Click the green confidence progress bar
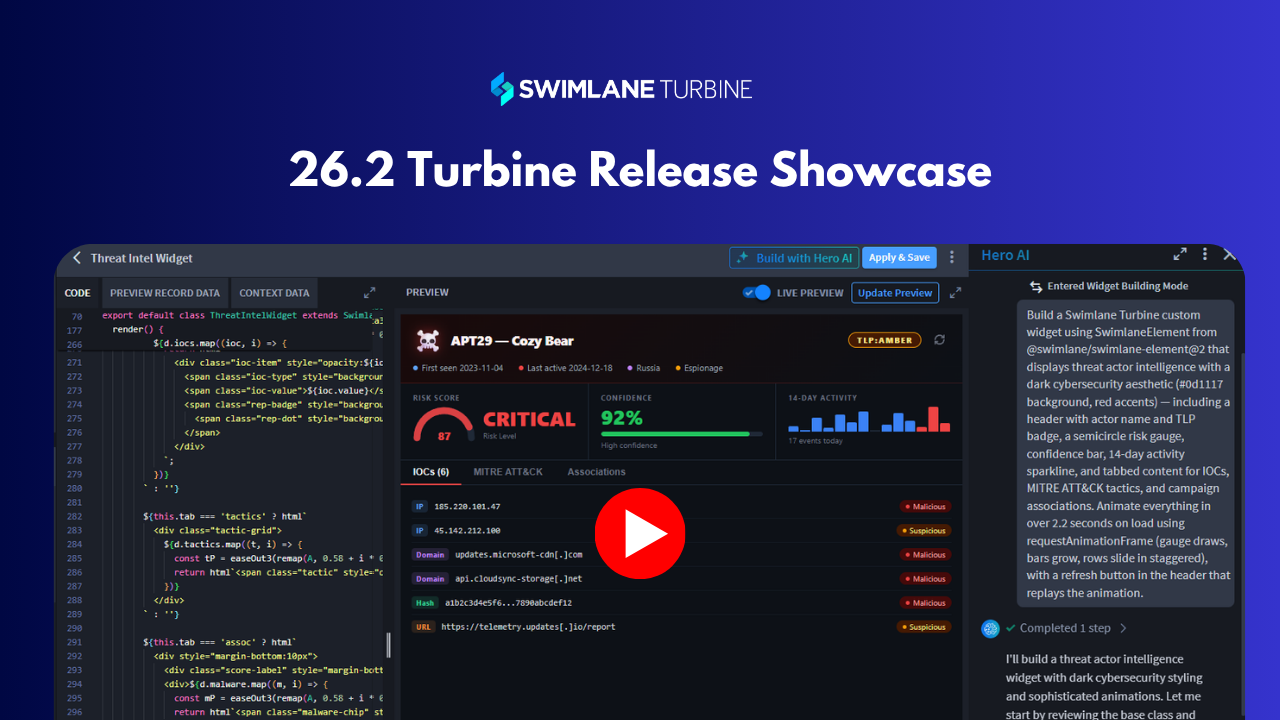This screenshot has height=720, width=1280. 675,434
